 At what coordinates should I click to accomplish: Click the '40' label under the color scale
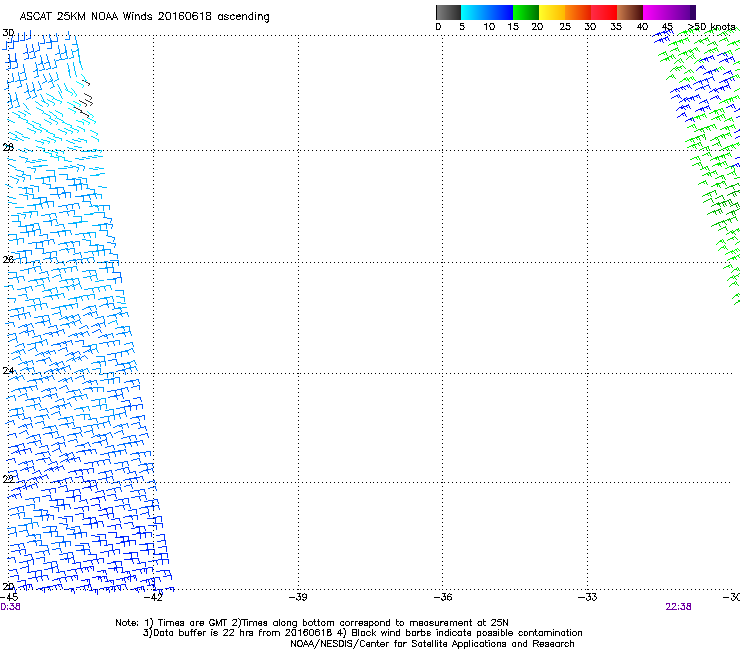click(642, 27)
